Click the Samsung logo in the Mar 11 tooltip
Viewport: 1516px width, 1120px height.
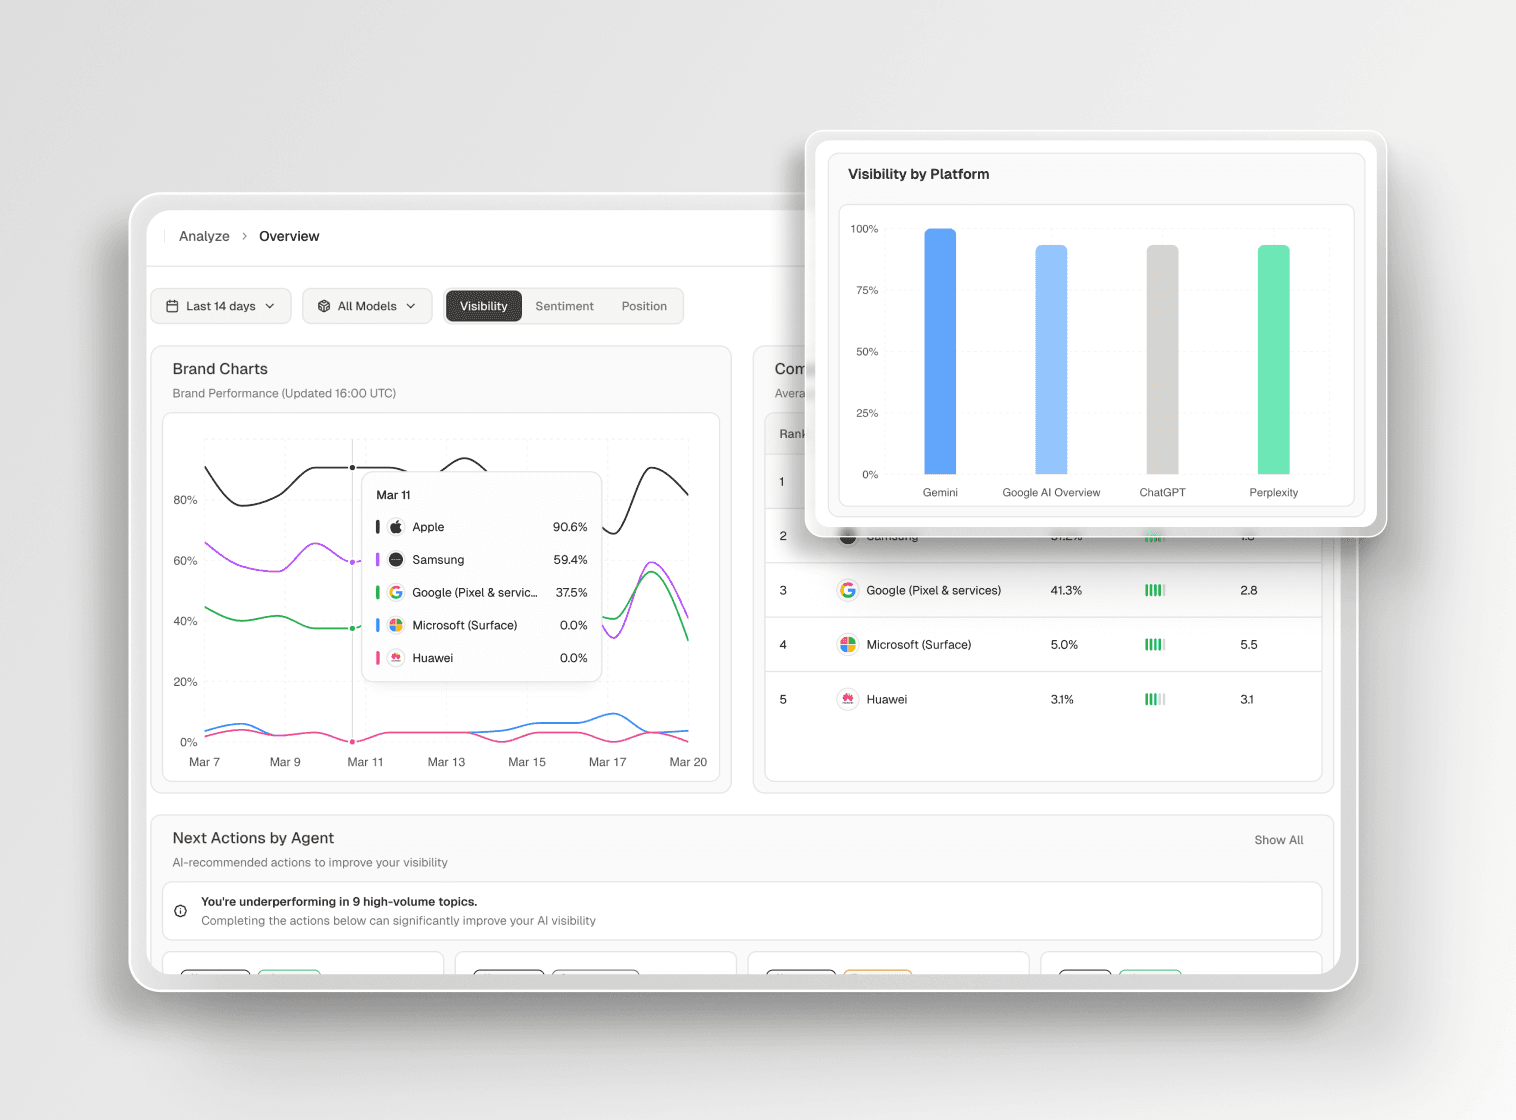point(397,559)
